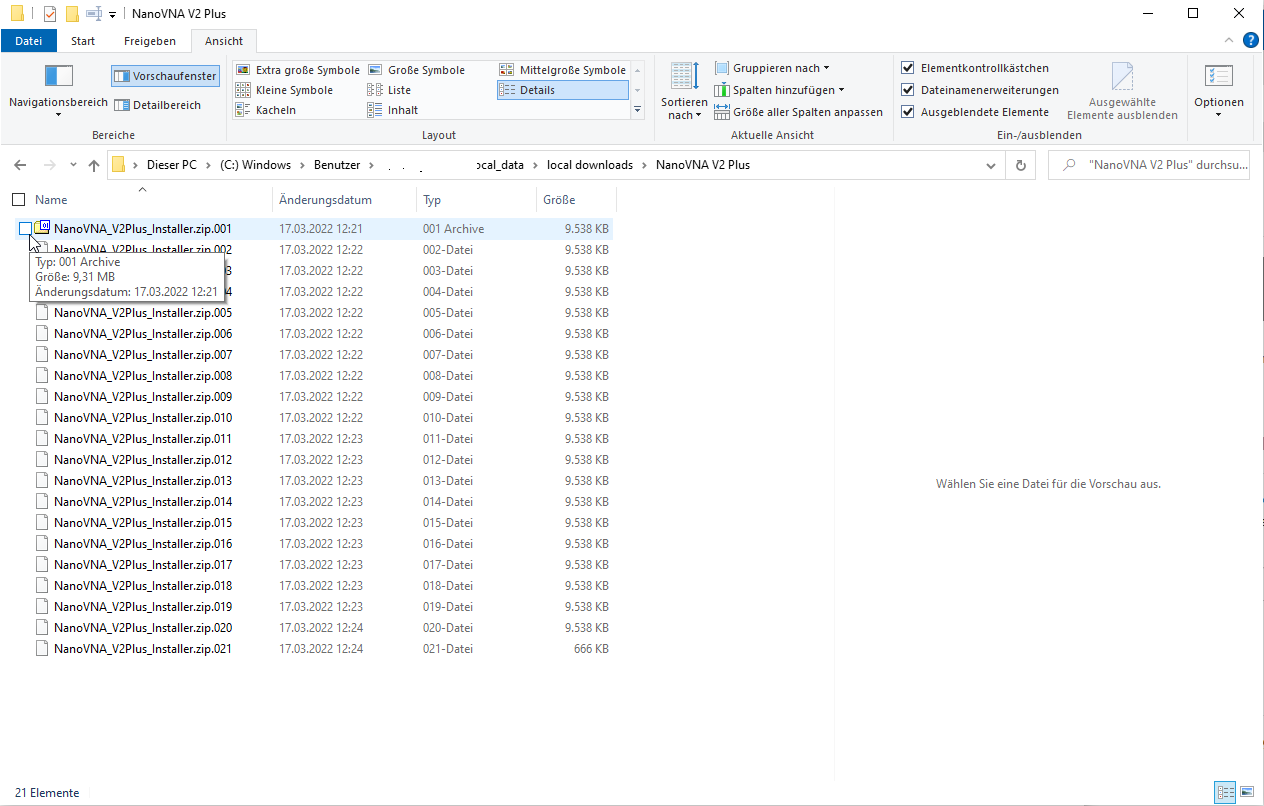Click the folder icon in address bar
Viewport: 1264px width, 806px height.
click(119, 165)
